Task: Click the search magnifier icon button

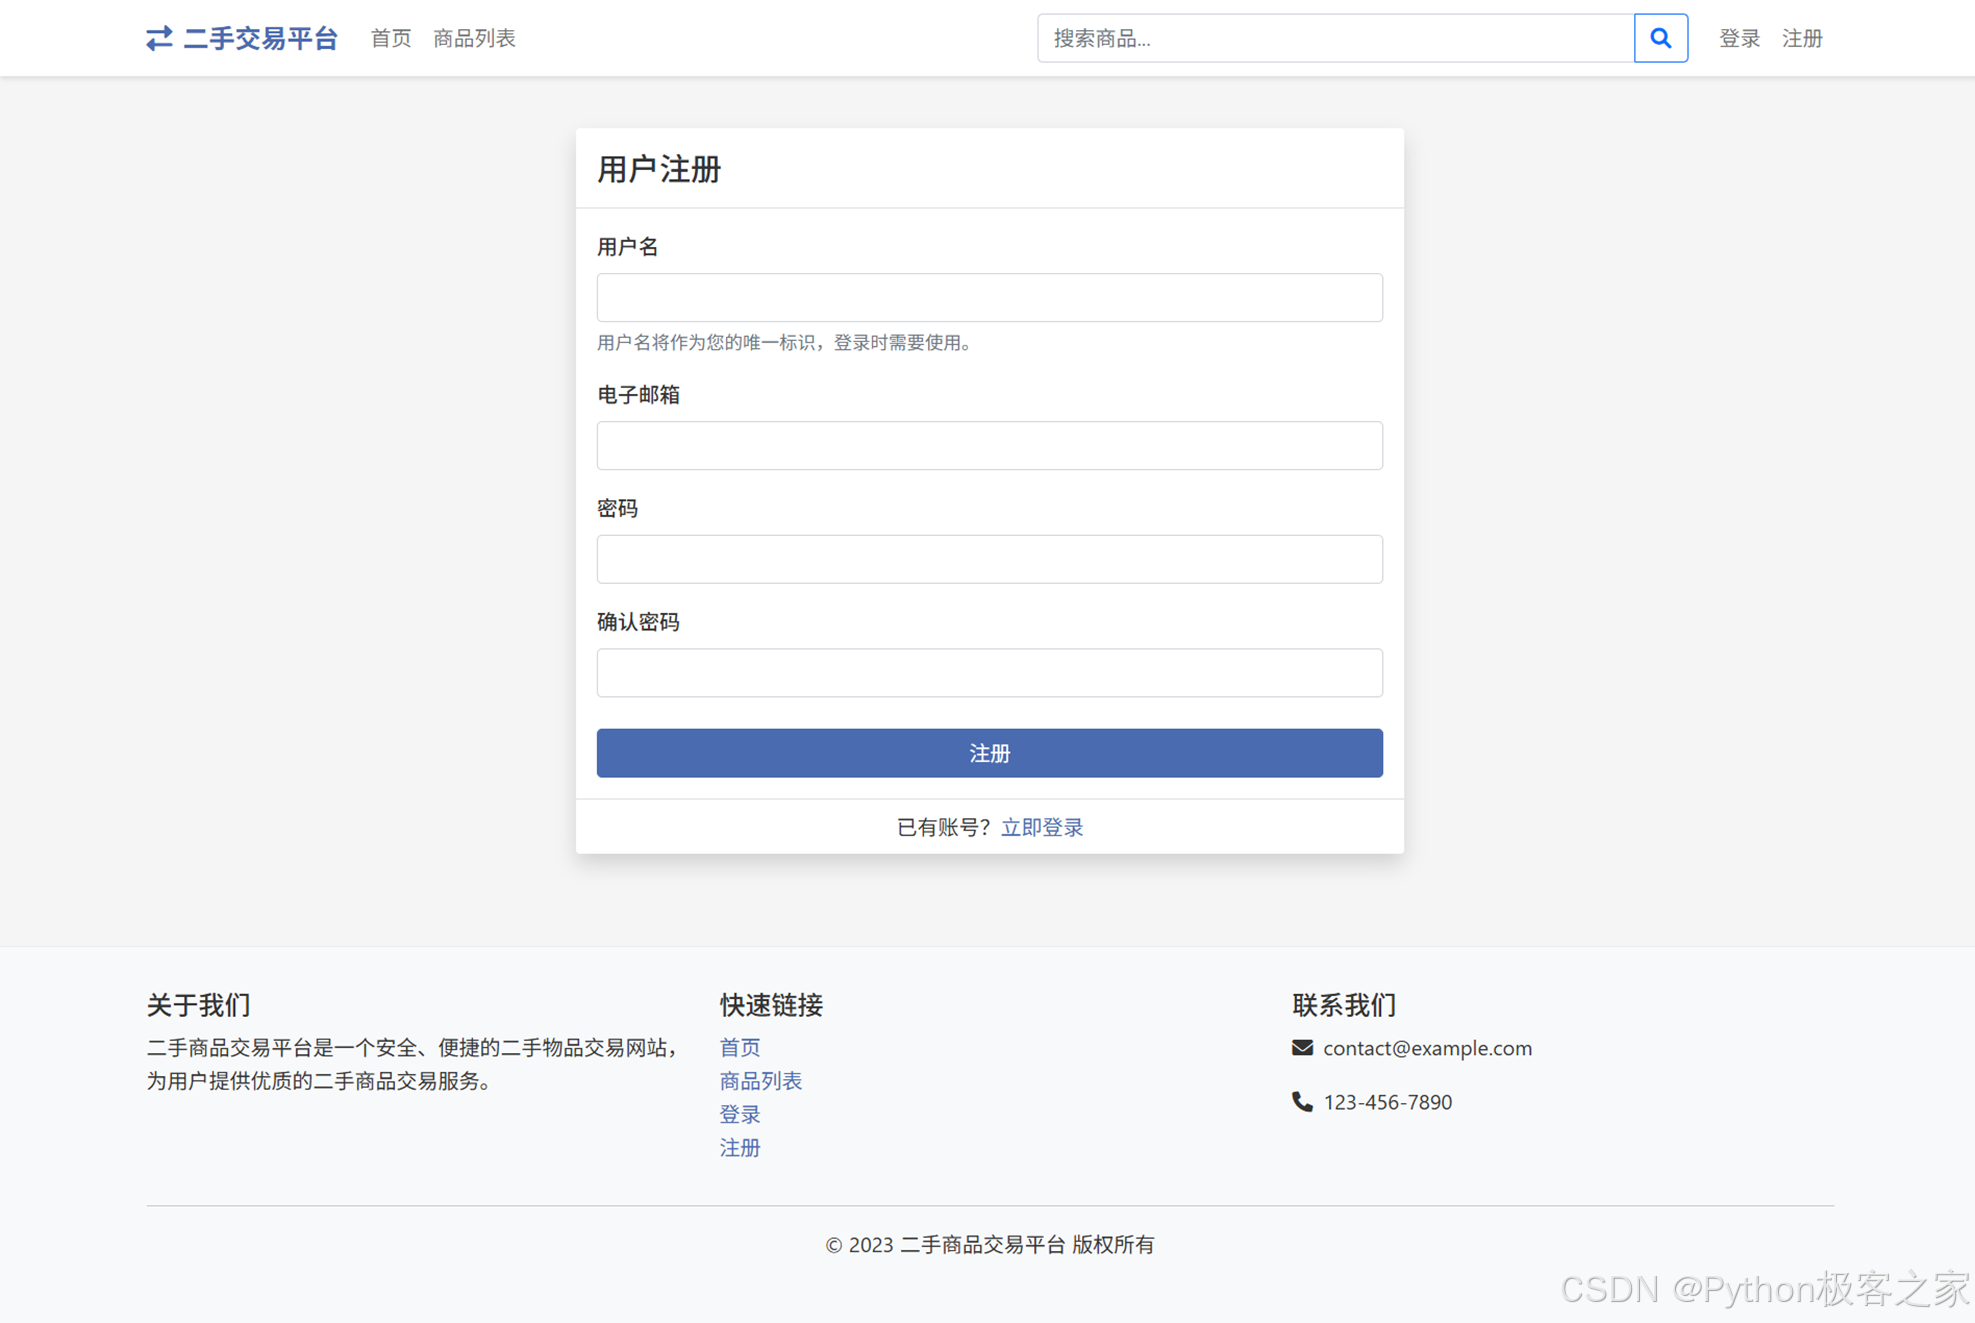Action: 1660,38
